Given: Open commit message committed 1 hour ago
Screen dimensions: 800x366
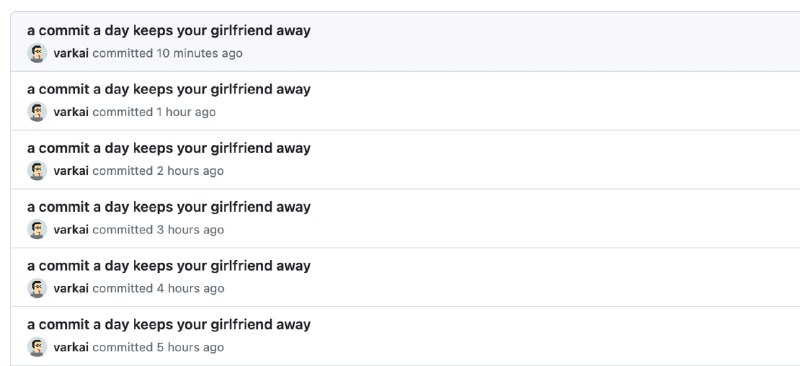Looking at the screenshot, I should click(x=169, y=89).
